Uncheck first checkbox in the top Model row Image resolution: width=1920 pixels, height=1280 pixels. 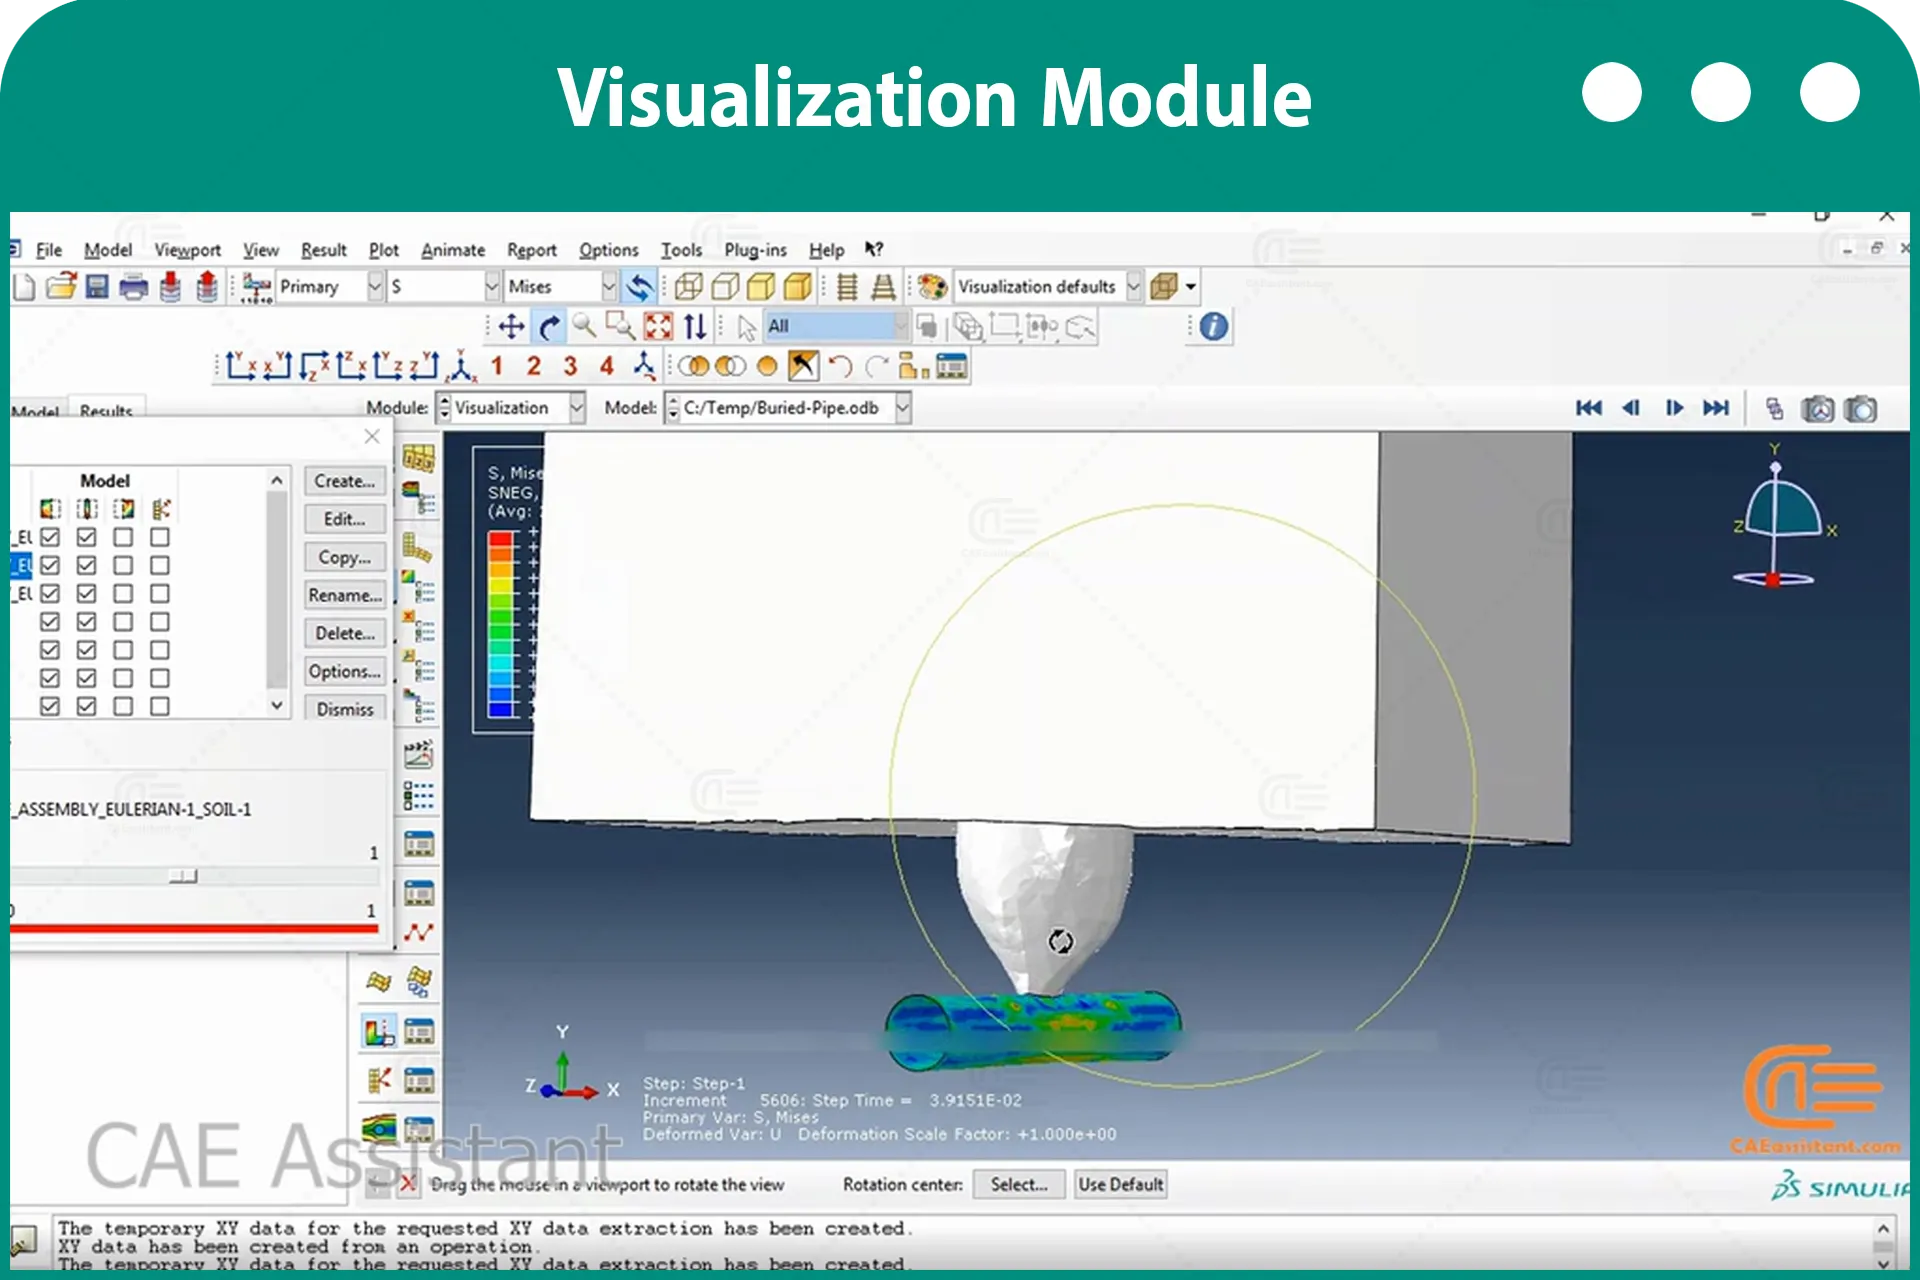pos(50,537)
